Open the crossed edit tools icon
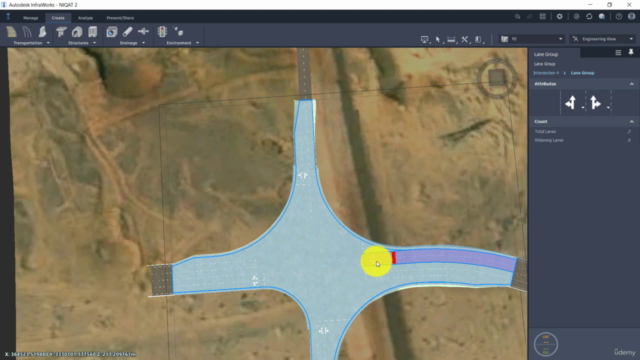 [x=464, y=40]
